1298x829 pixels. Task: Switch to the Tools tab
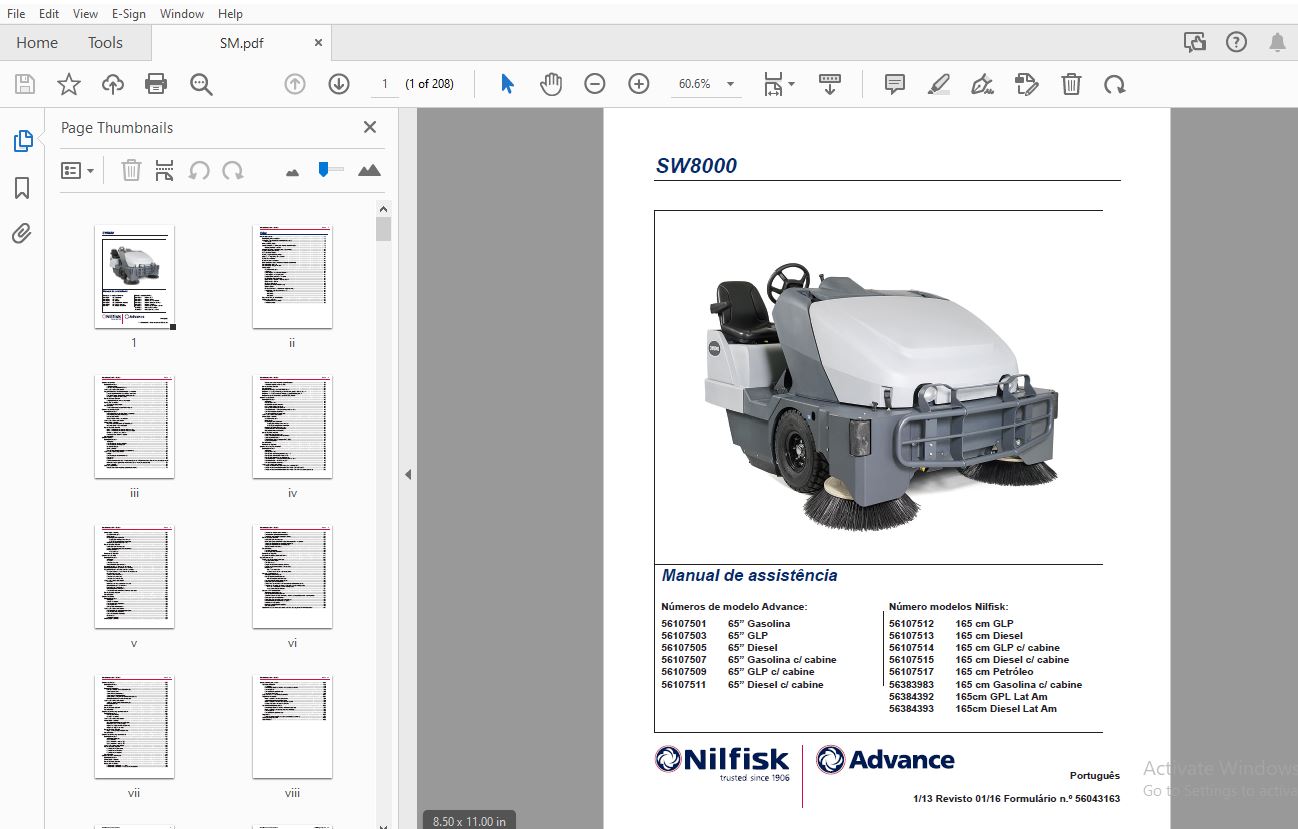[x=105, y=42]
